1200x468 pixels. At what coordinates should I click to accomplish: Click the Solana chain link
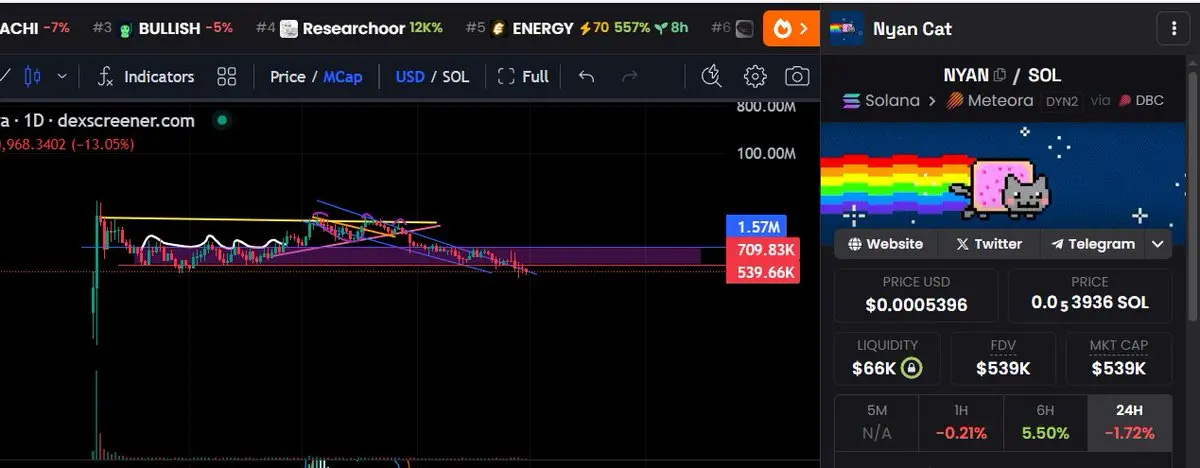point(882,100)
